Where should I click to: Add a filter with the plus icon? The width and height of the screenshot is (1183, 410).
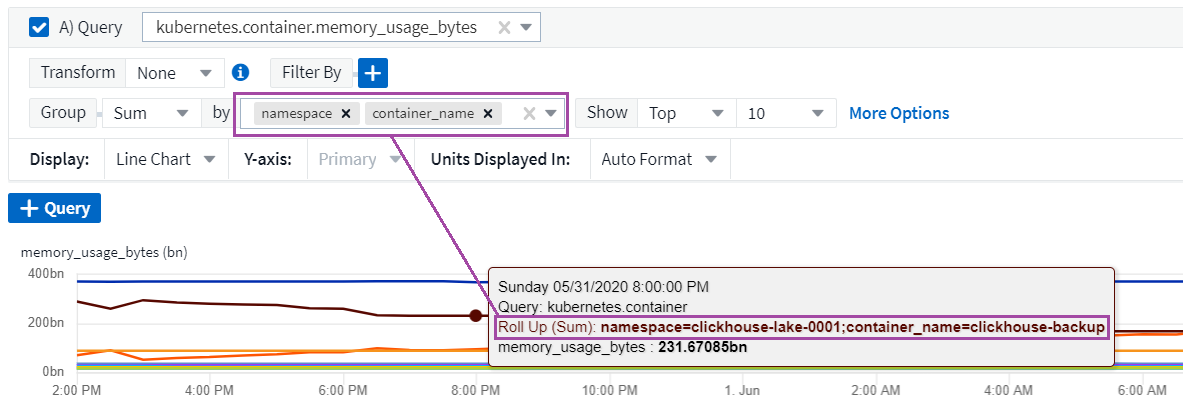pos(373,73)
